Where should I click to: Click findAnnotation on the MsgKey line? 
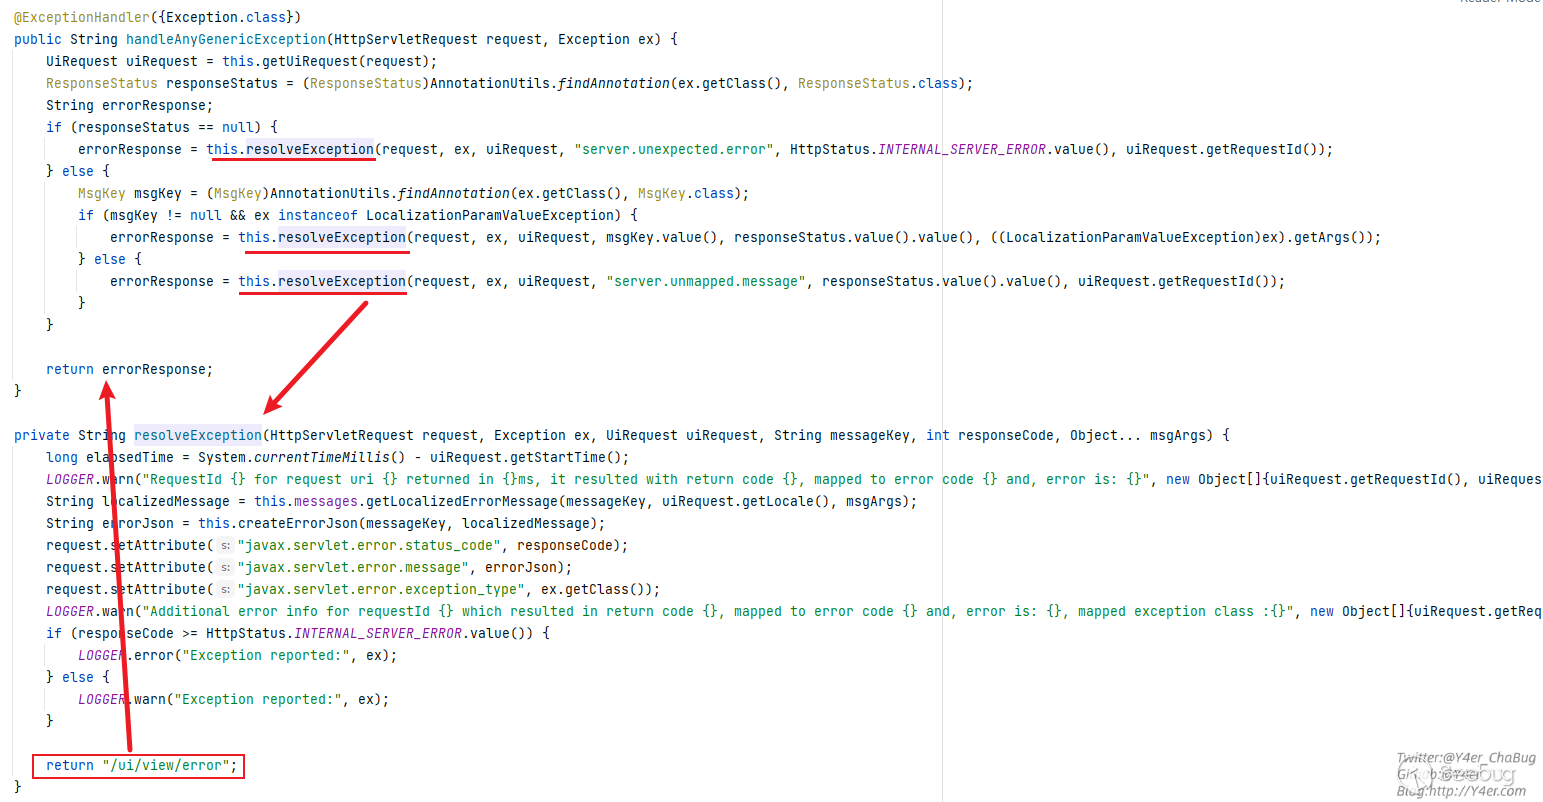pyautogui.click(x=454, y=193)
